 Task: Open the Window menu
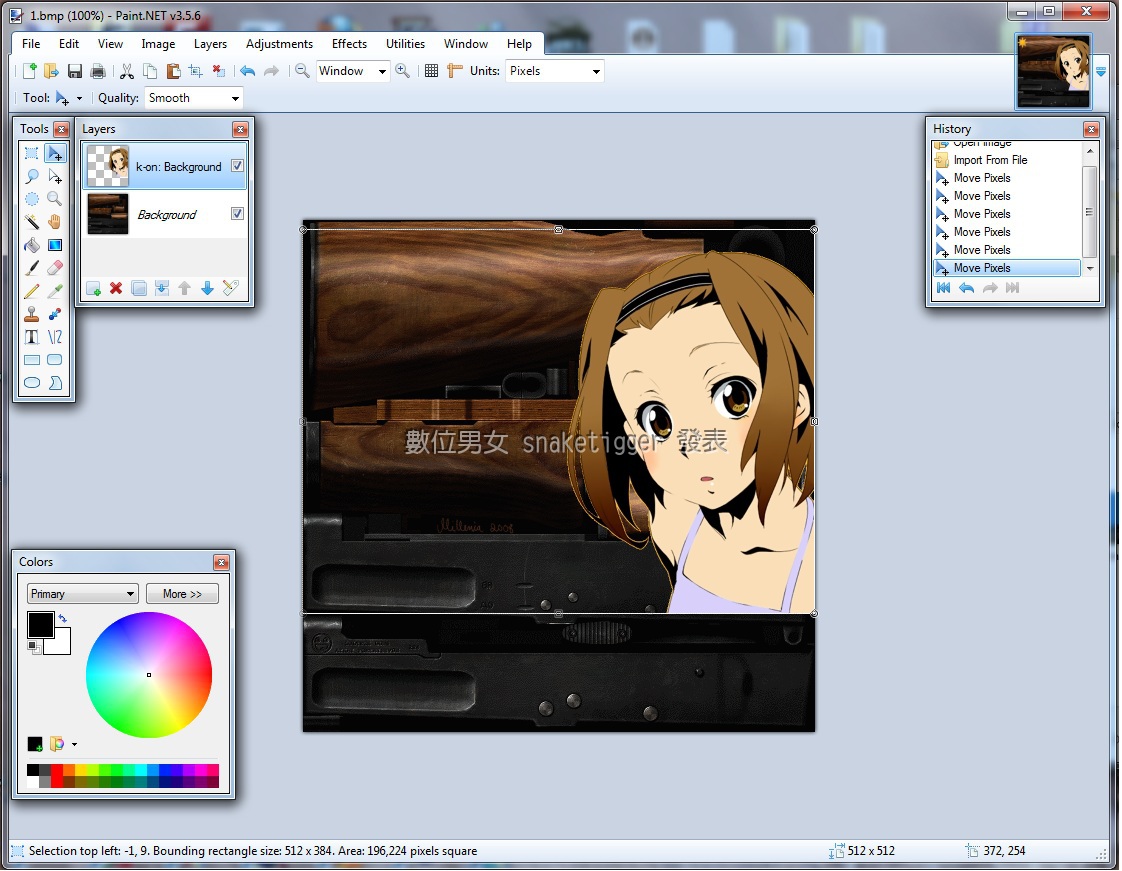466,44
